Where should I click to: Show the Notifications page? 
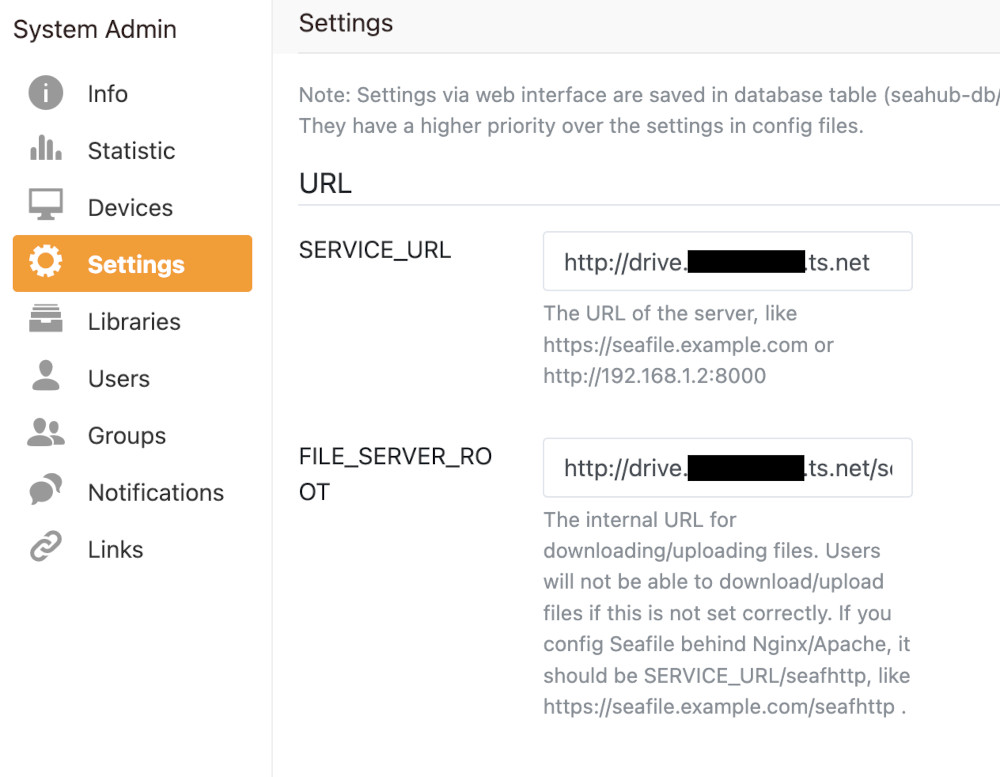click(156, 493)
